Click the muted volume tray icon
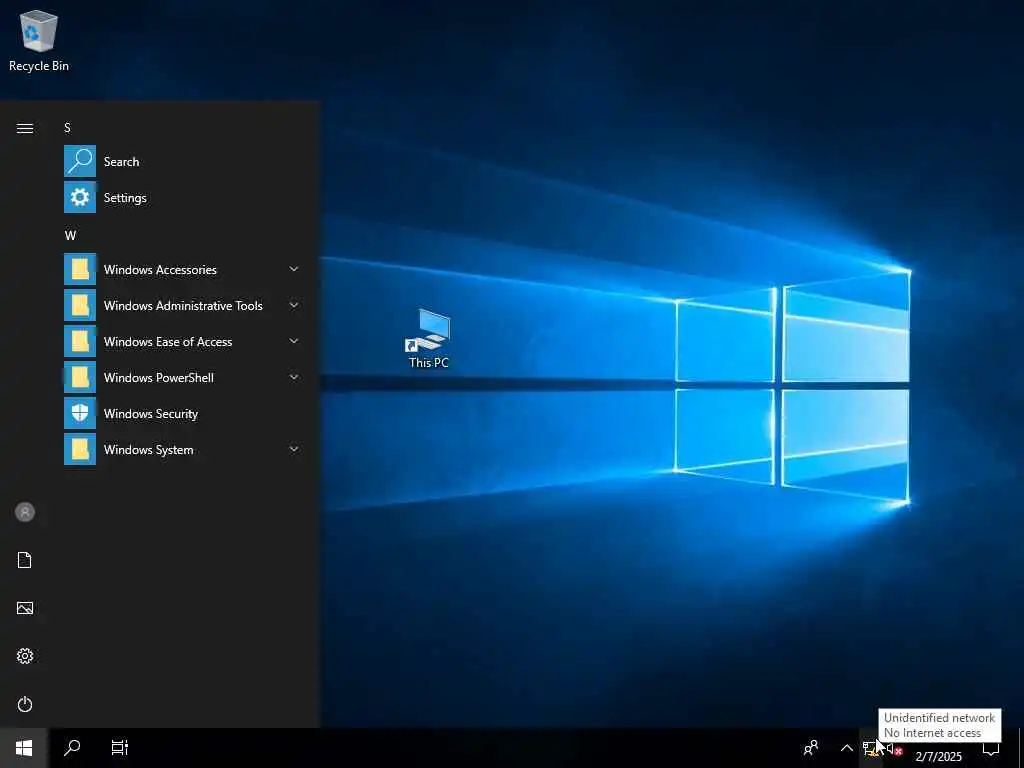1024x768 pixels. point(894,749)
